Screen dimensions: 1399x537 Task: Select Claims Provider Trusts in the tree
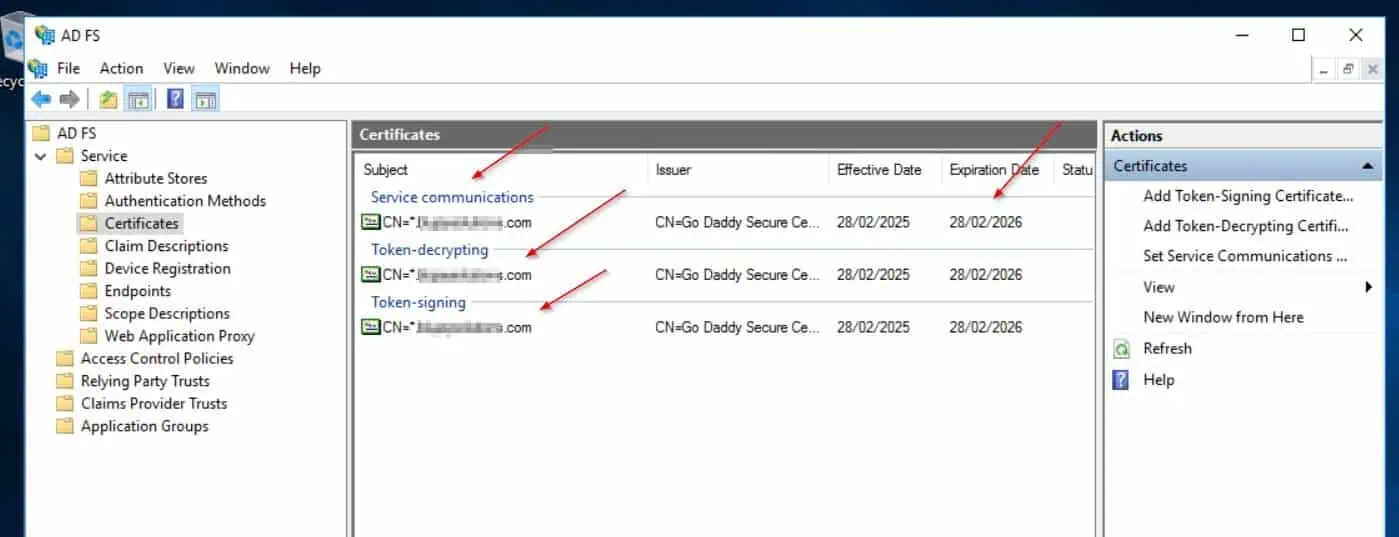tap(154, 403)
